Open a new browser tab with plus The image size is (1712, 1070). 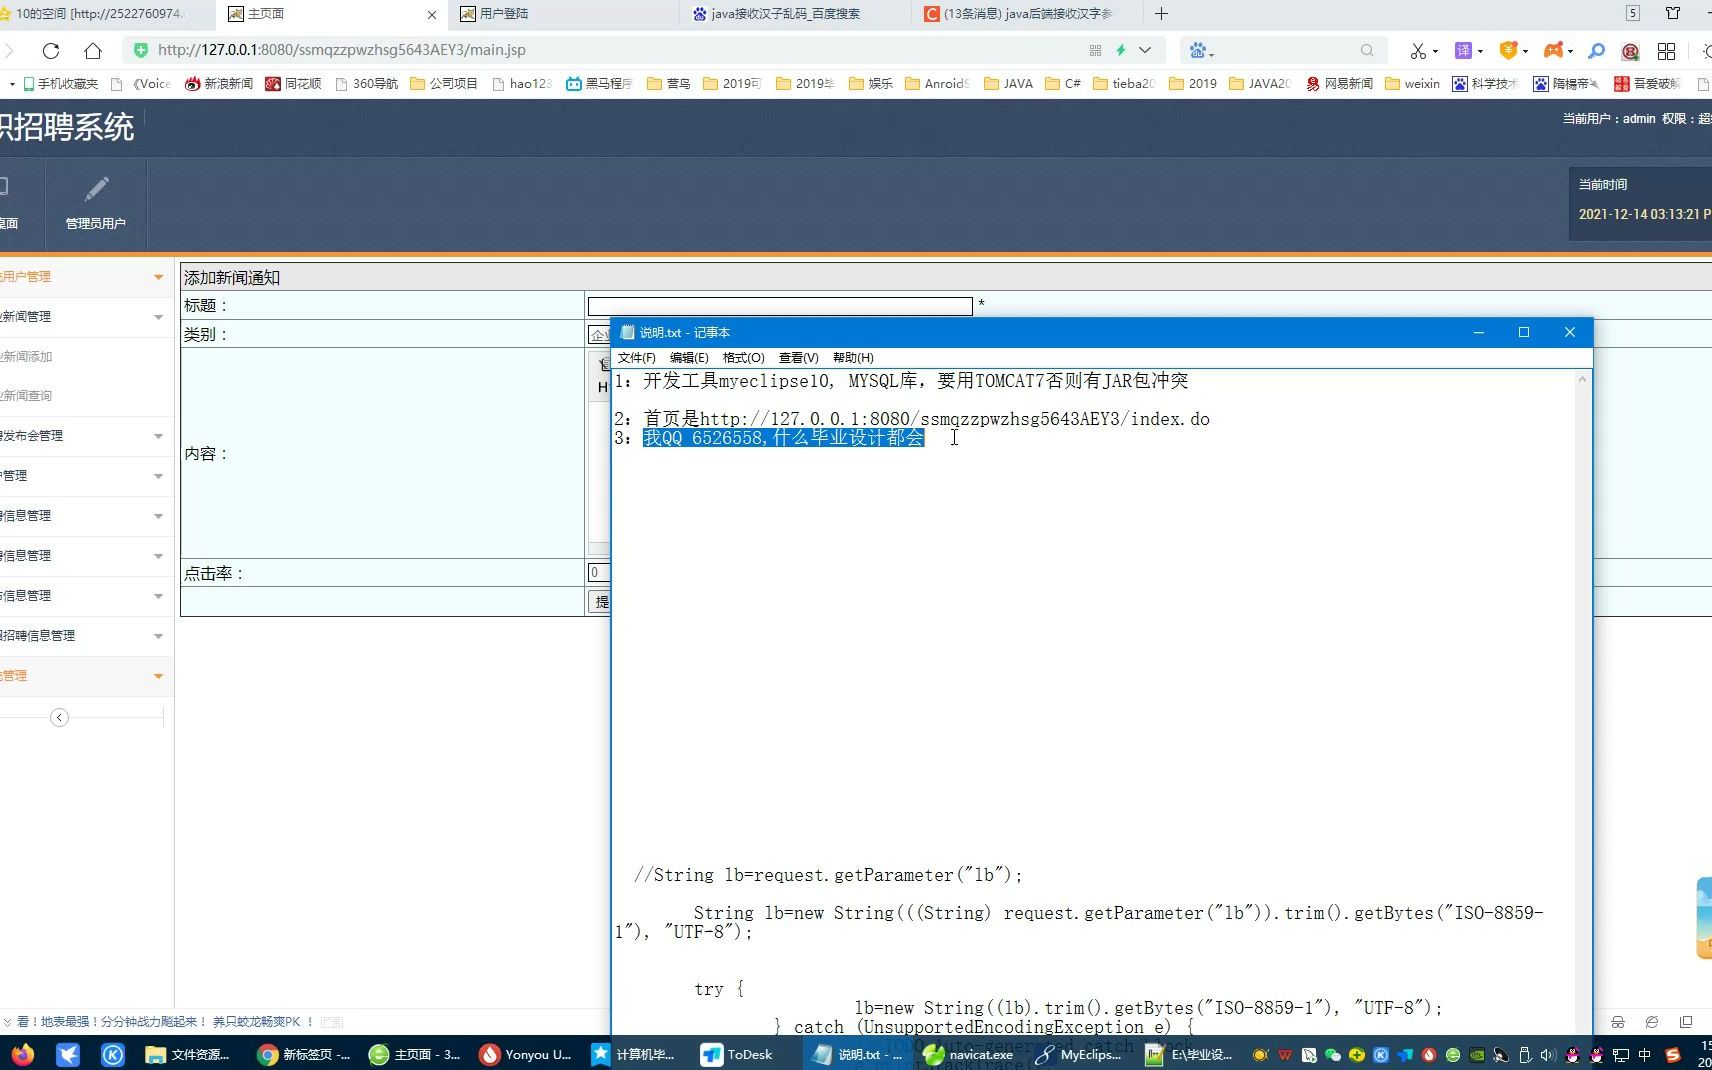click(x=1161, y=14)
